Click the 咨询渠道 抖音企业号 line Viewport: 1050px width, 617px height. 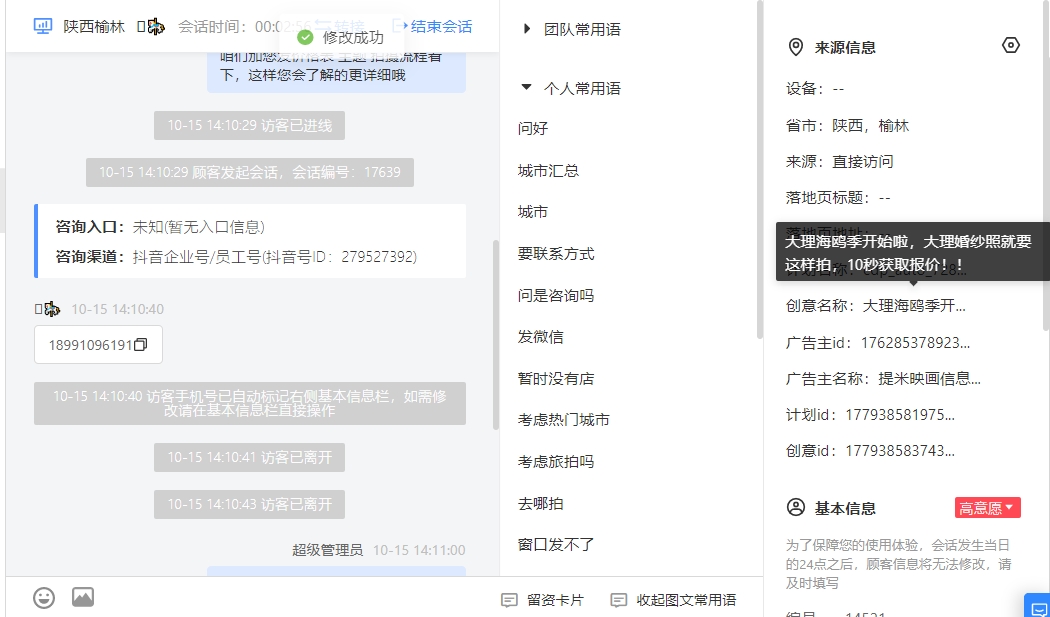[236, 257]
